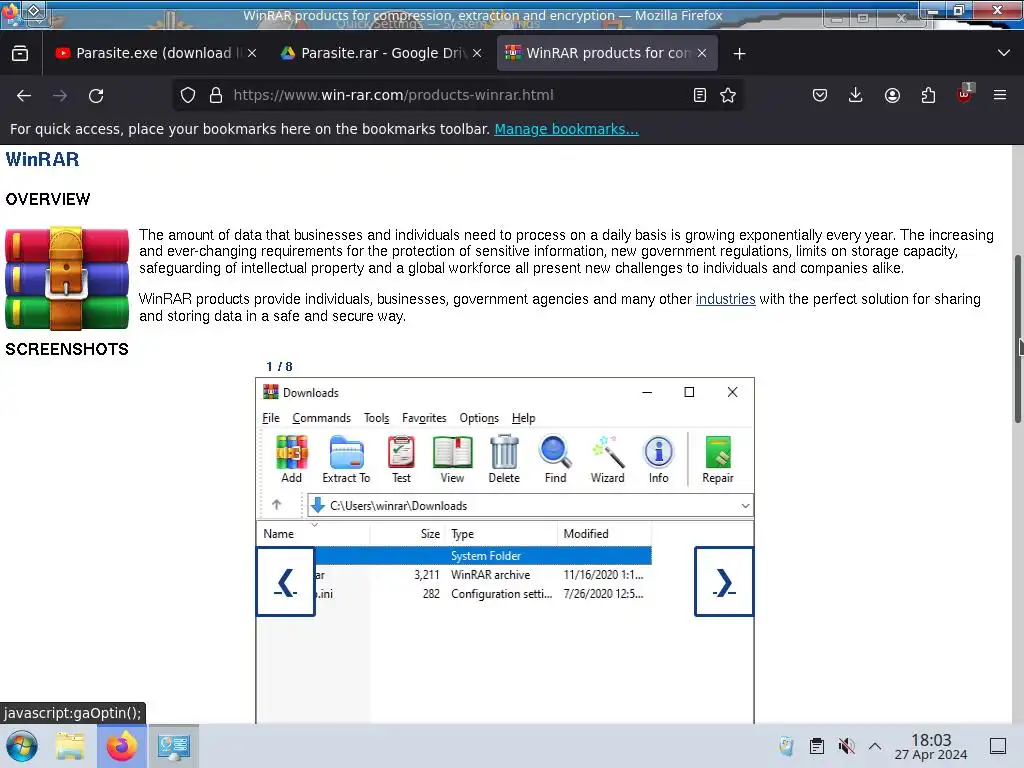This screenshot has width=1024, height=768.
Task: Open the system settings taskbar icon
Action: (x=174, y=746)
